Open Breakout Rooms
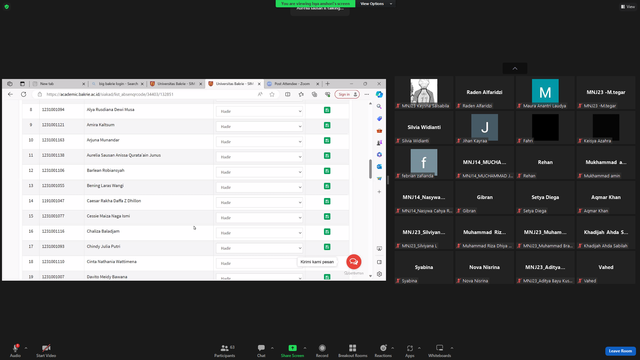 pyautogui.click(x=353, y=350)
